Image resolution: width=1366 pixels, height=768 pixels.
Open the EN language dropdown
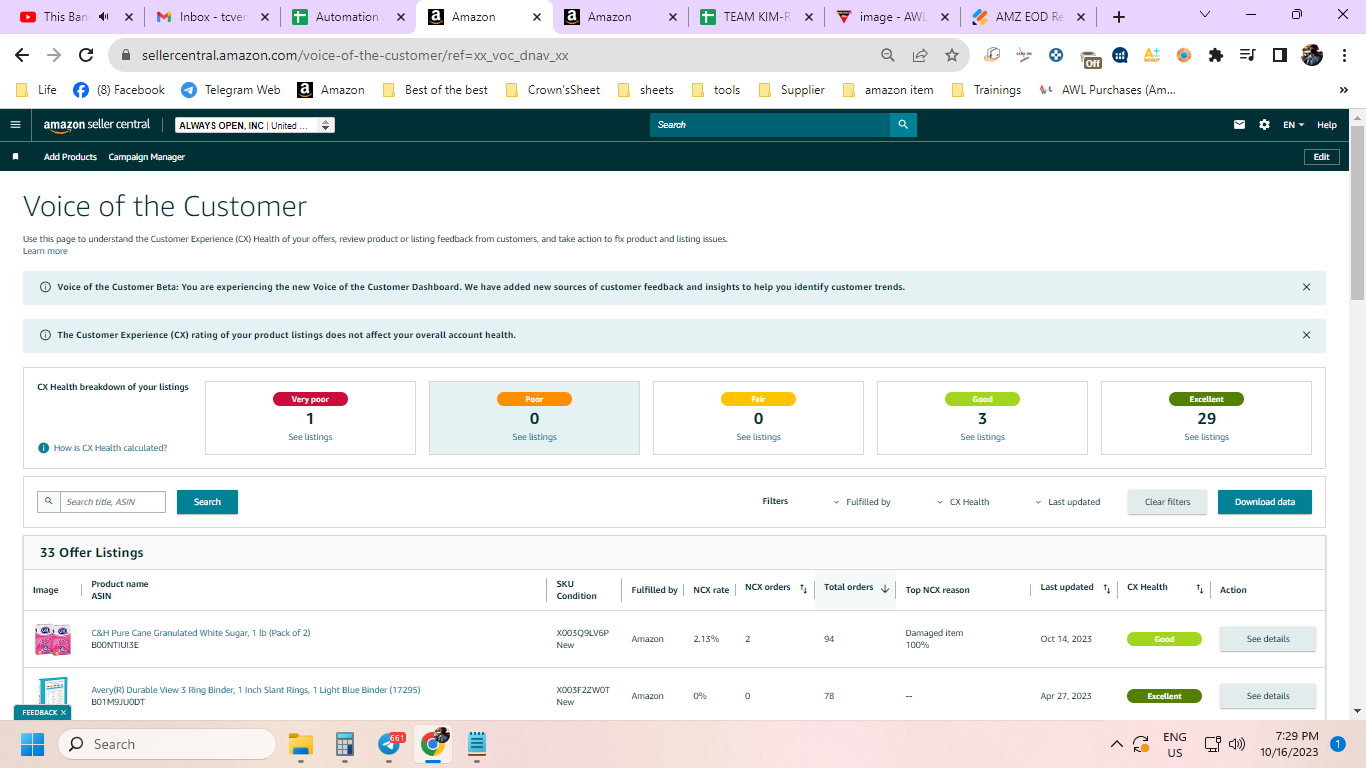(1294, 125)
